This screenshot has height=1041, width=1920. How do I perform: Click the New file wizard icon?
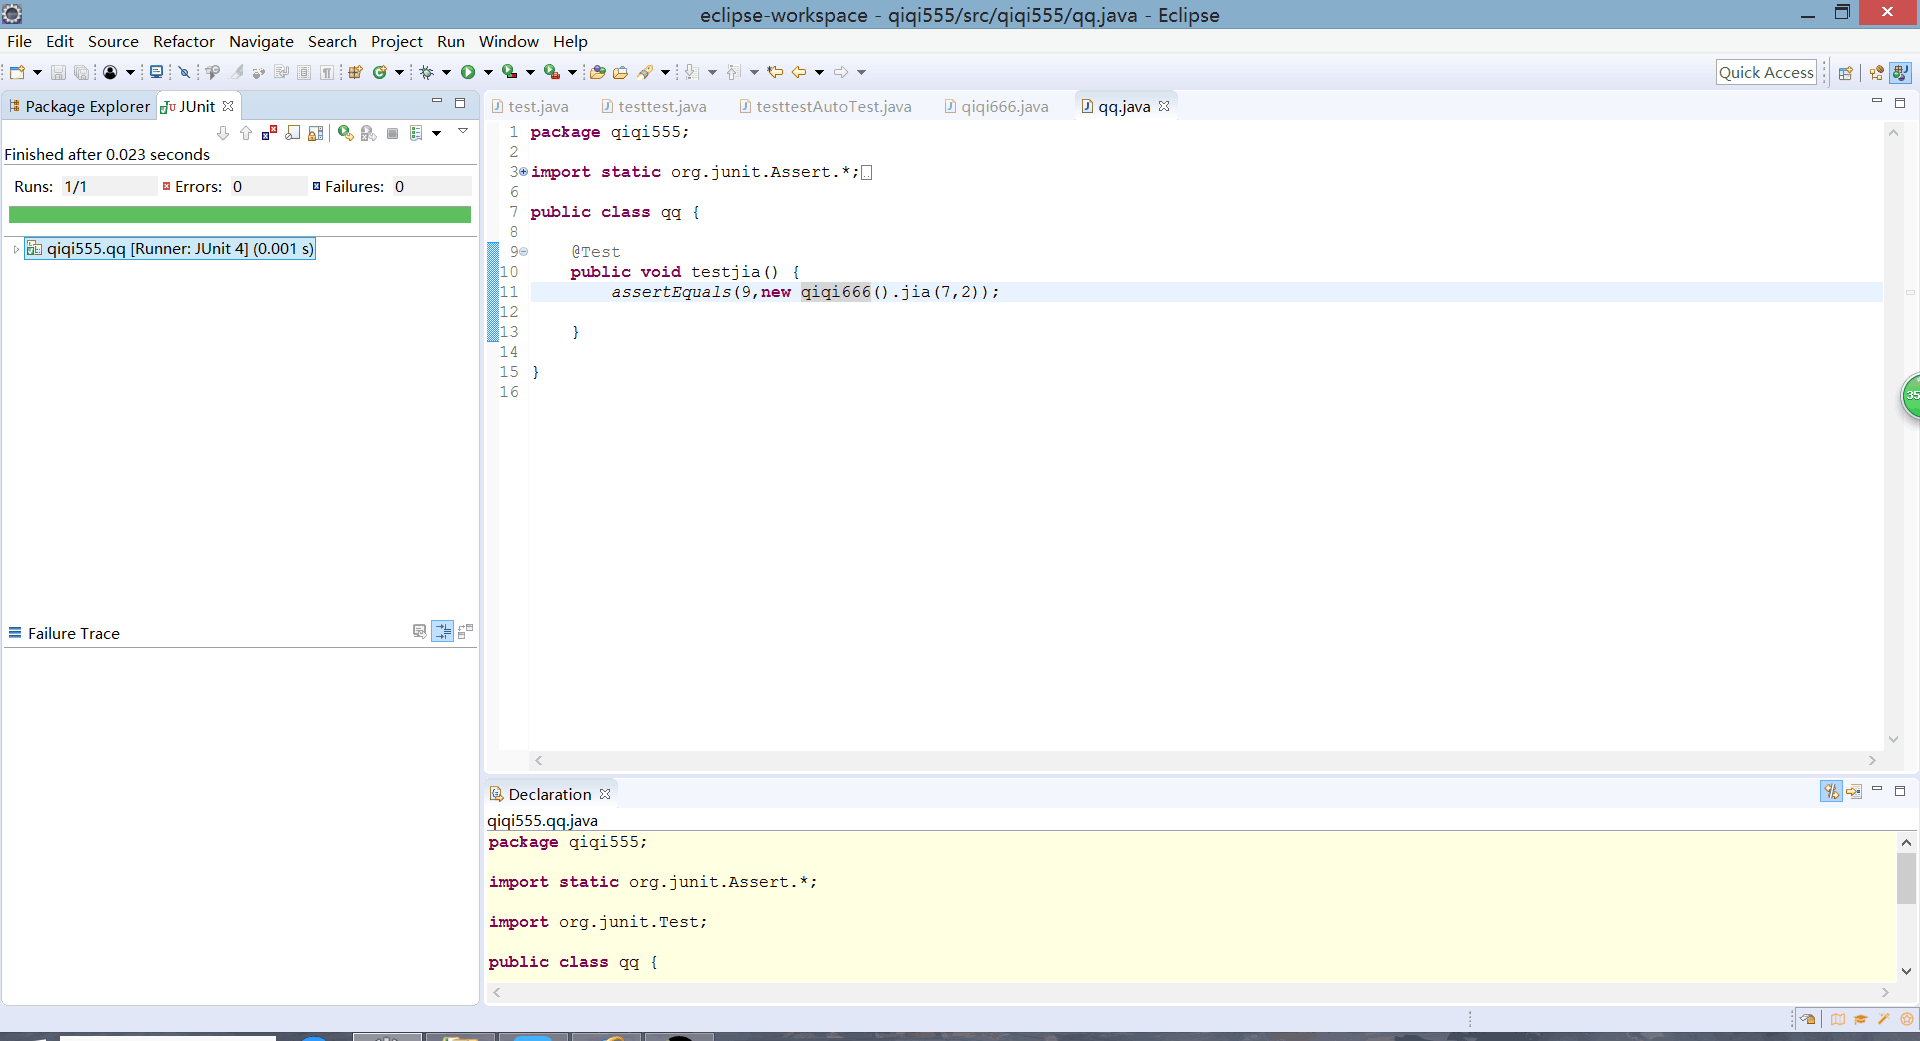point(17,72)
